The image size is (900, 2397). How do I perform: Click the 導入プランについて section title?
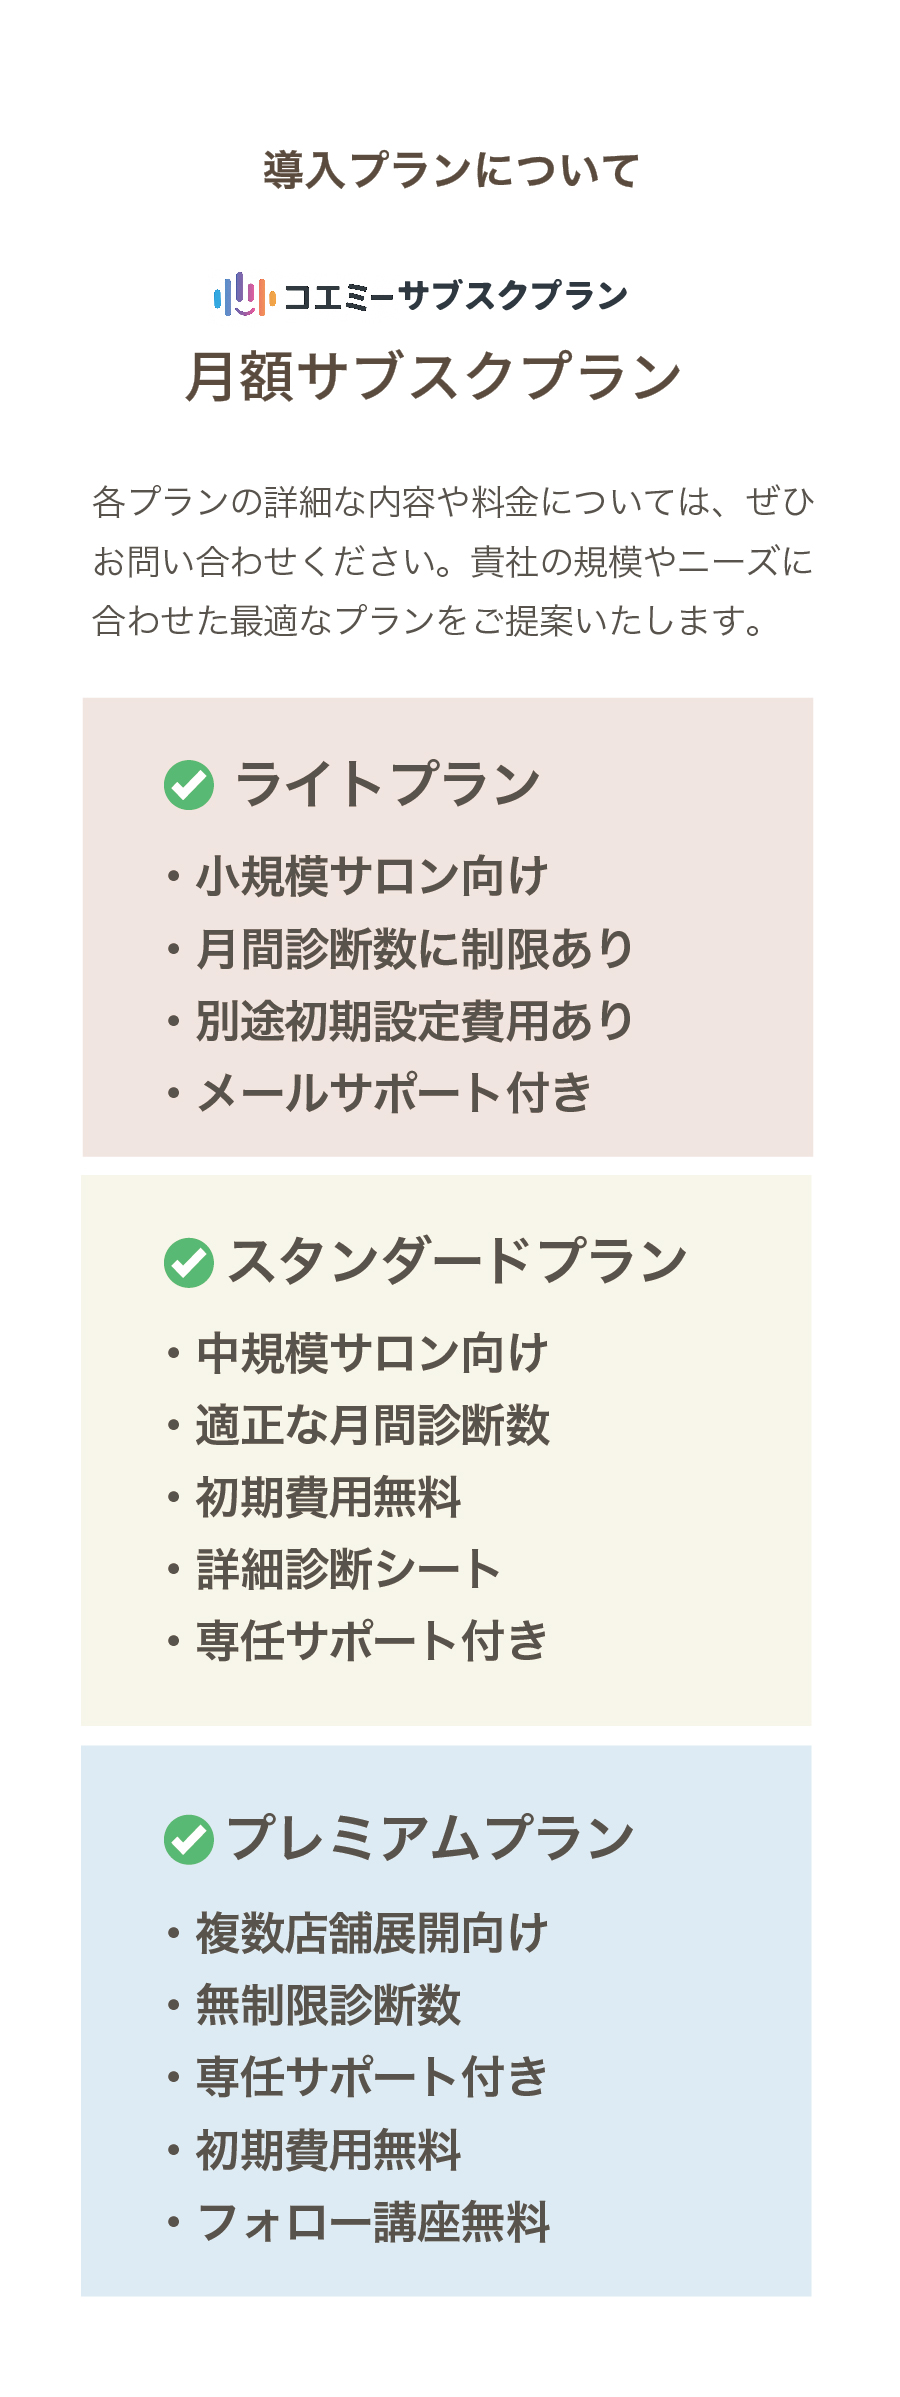(x=450, y=170)
